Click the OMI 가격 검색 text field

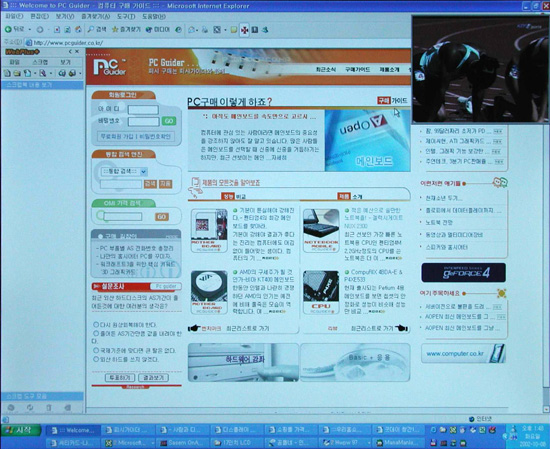coord(122,216)
